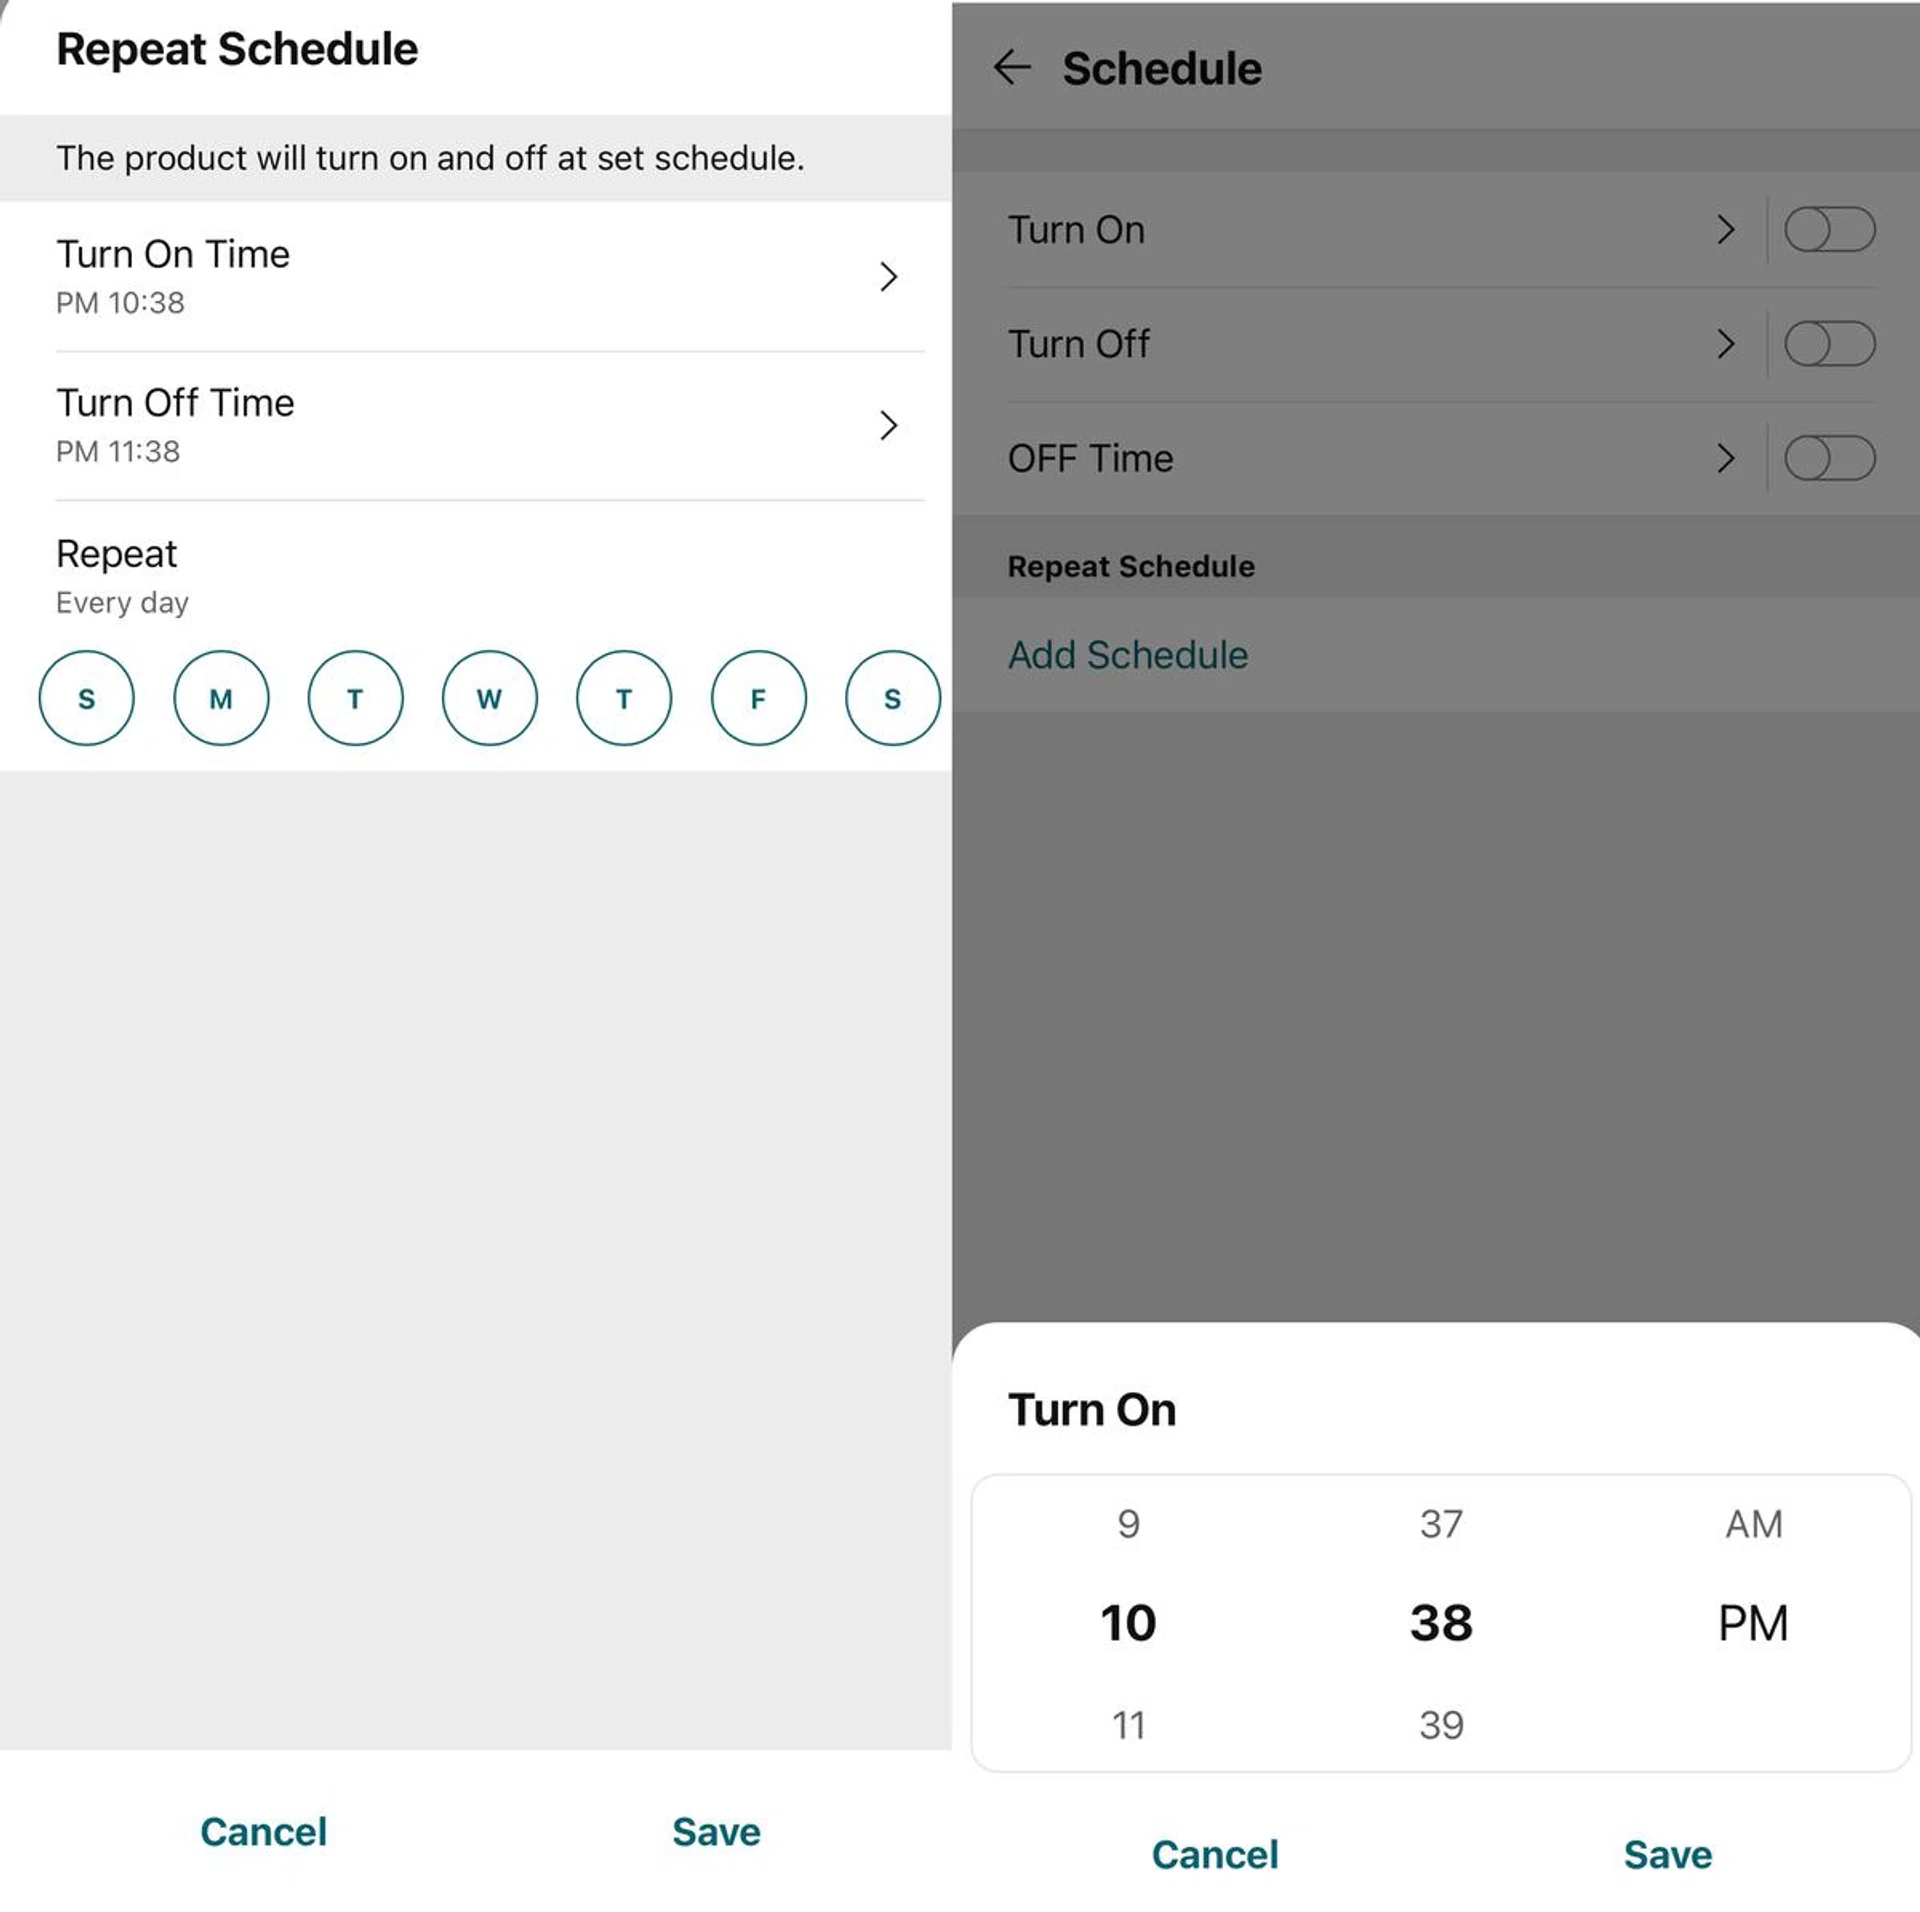
Task: Select Tuesday in the repeat days
Action: tap(355, 698)
